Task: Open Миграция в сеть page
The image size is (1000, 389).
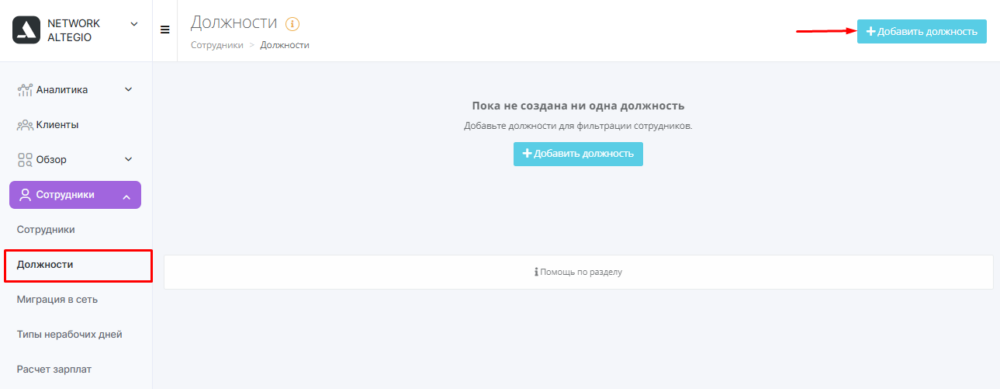Action: tap(57, 299)
